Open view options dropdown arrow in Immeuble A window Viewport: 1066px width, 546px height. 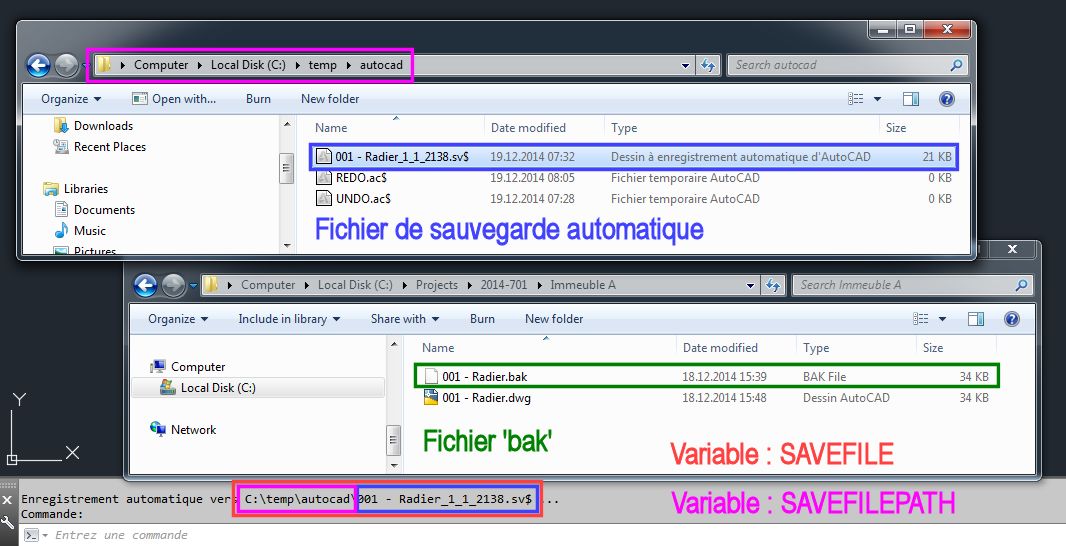coord(942,319)
